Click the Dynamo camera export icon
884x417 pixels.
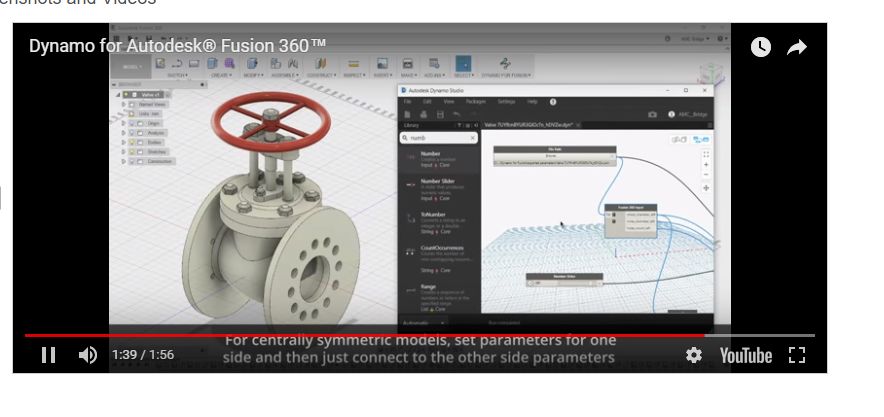[652, 114]
